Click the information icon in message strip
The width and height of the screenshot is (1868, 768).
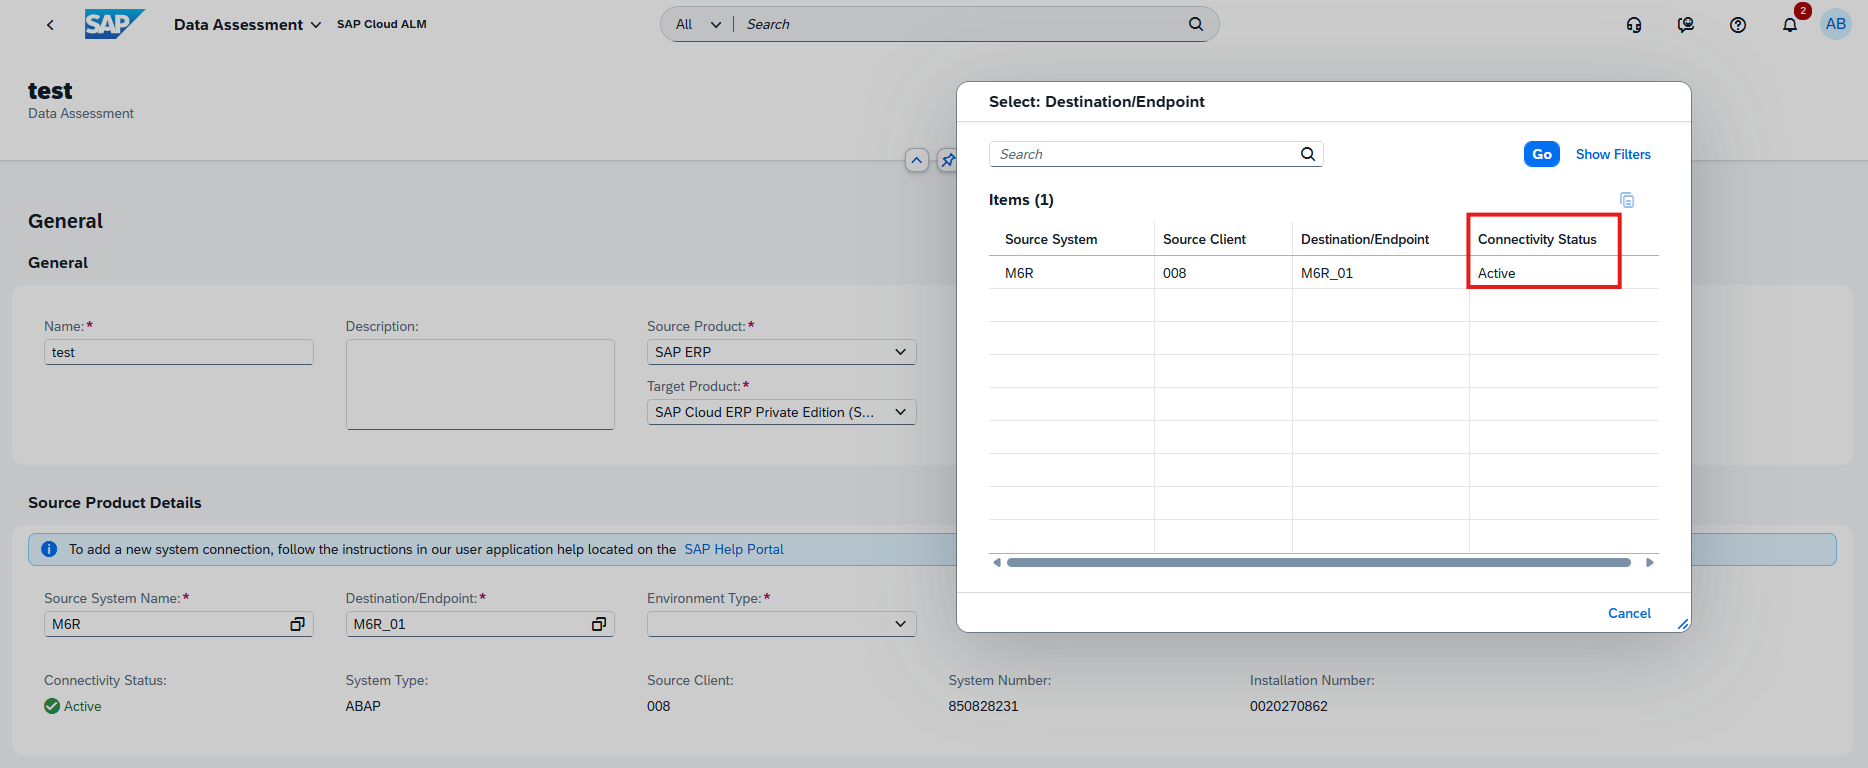[x=49, y=549]
